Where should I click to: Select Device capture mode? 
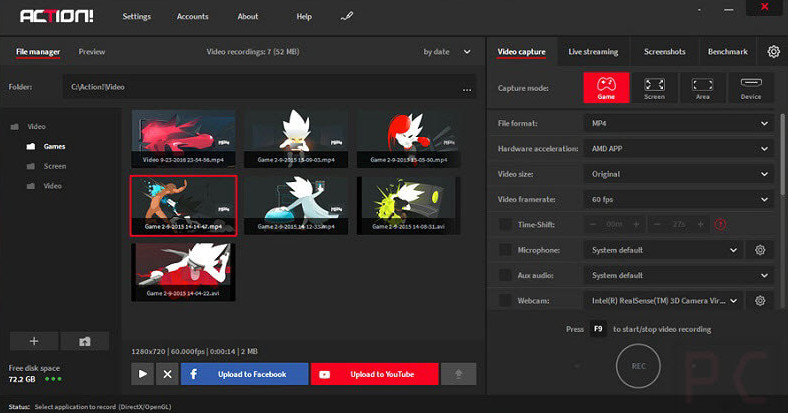point(751,88)
